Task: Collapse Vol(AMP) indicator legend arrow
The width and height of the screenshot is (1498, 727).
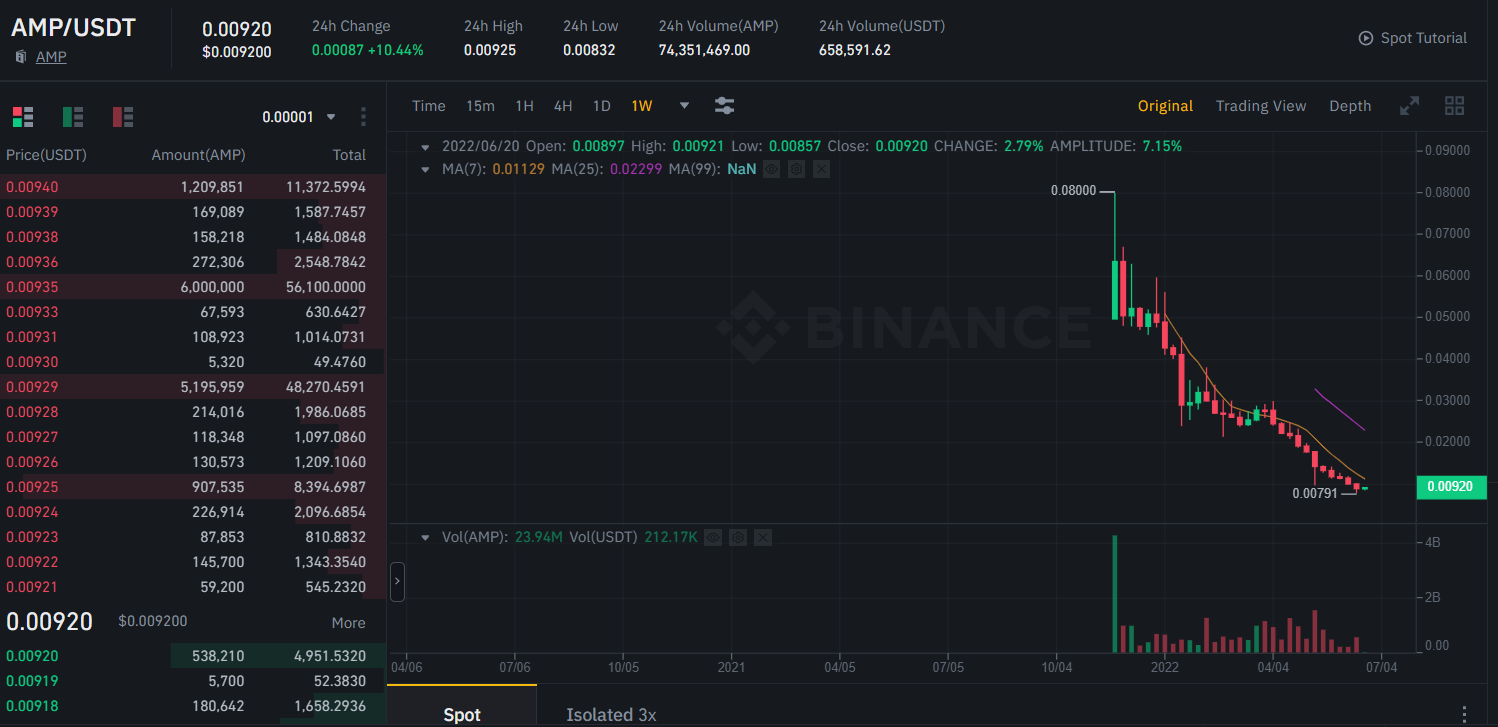Action: pyautogui.click(x=426, y=537)
